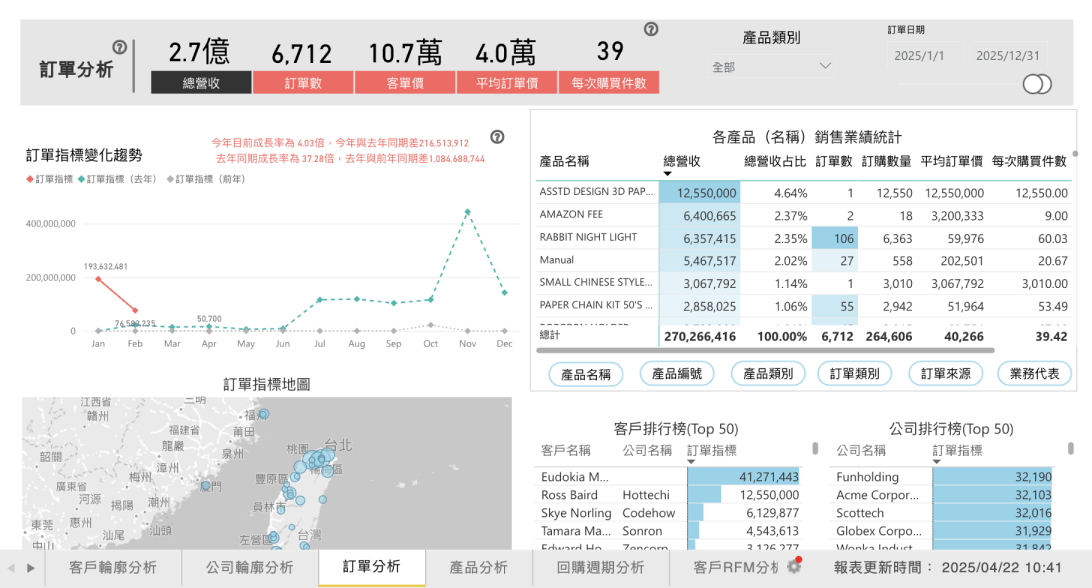Switch to the 客戶RFM分析 tab
This screenshot has width=1092, height=588.
pyautogui.click(x=736, y=568)
